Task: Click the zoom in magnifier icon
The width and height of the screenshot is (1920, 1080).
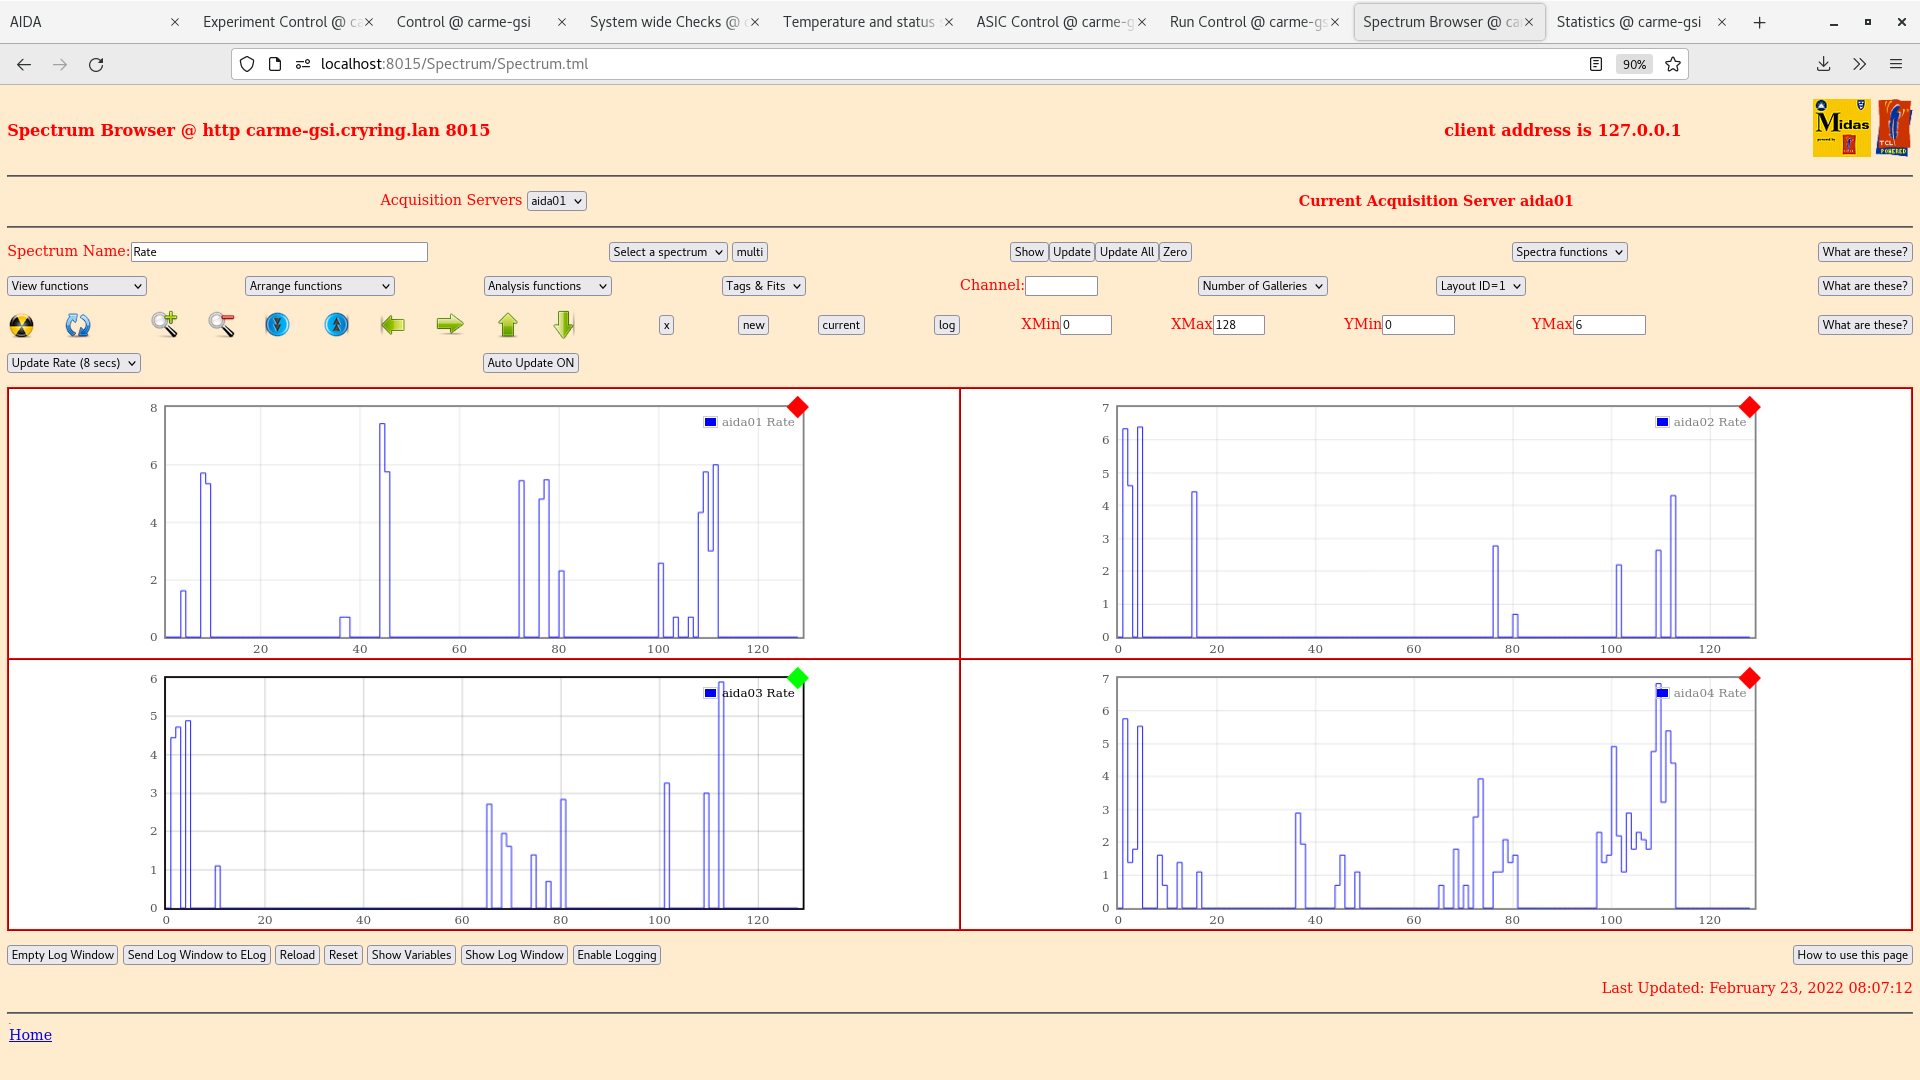Action: [x=165, y=324]
